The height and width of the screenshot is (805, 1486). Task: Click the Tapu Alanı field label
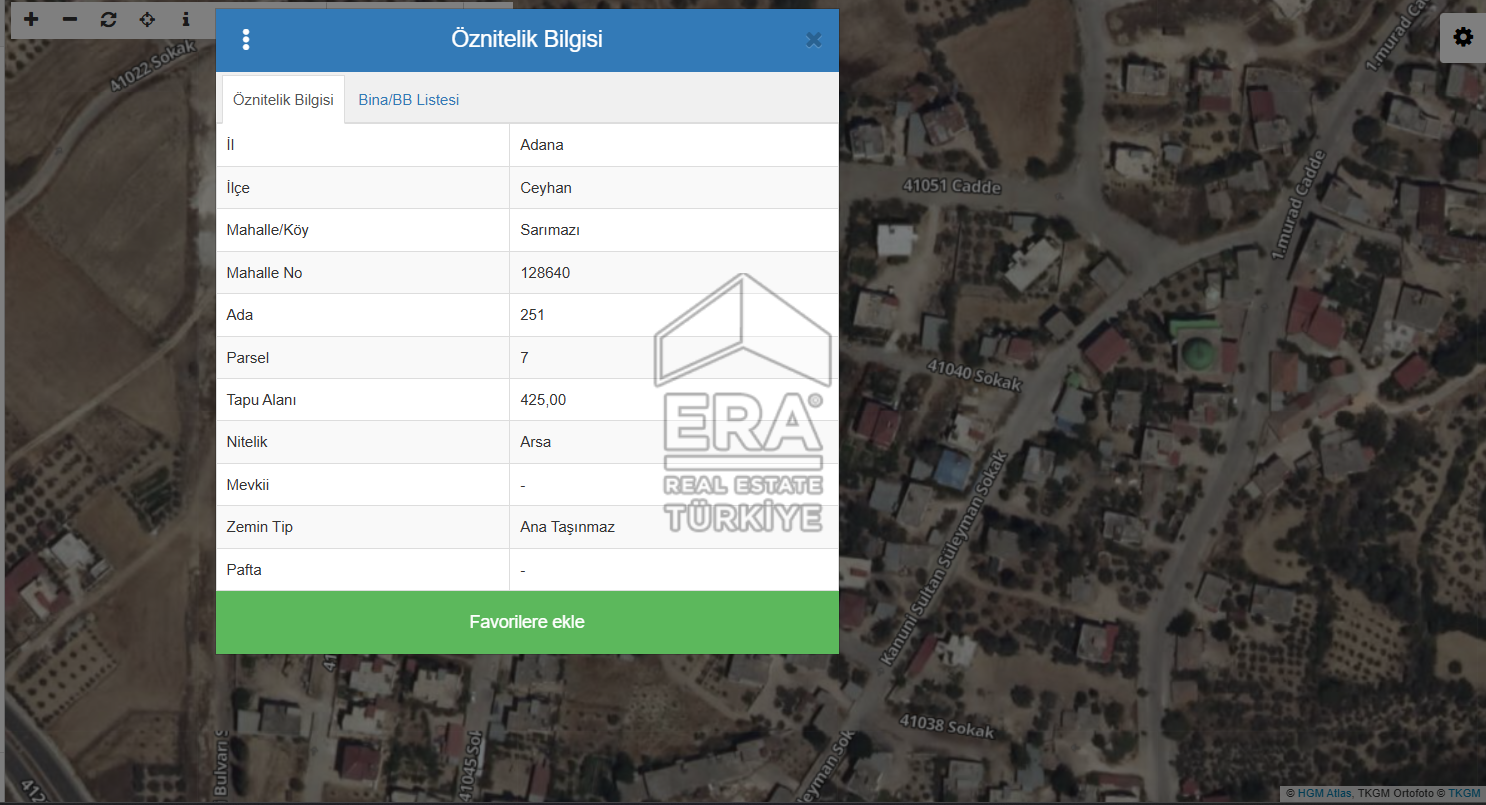click(262, 400)
